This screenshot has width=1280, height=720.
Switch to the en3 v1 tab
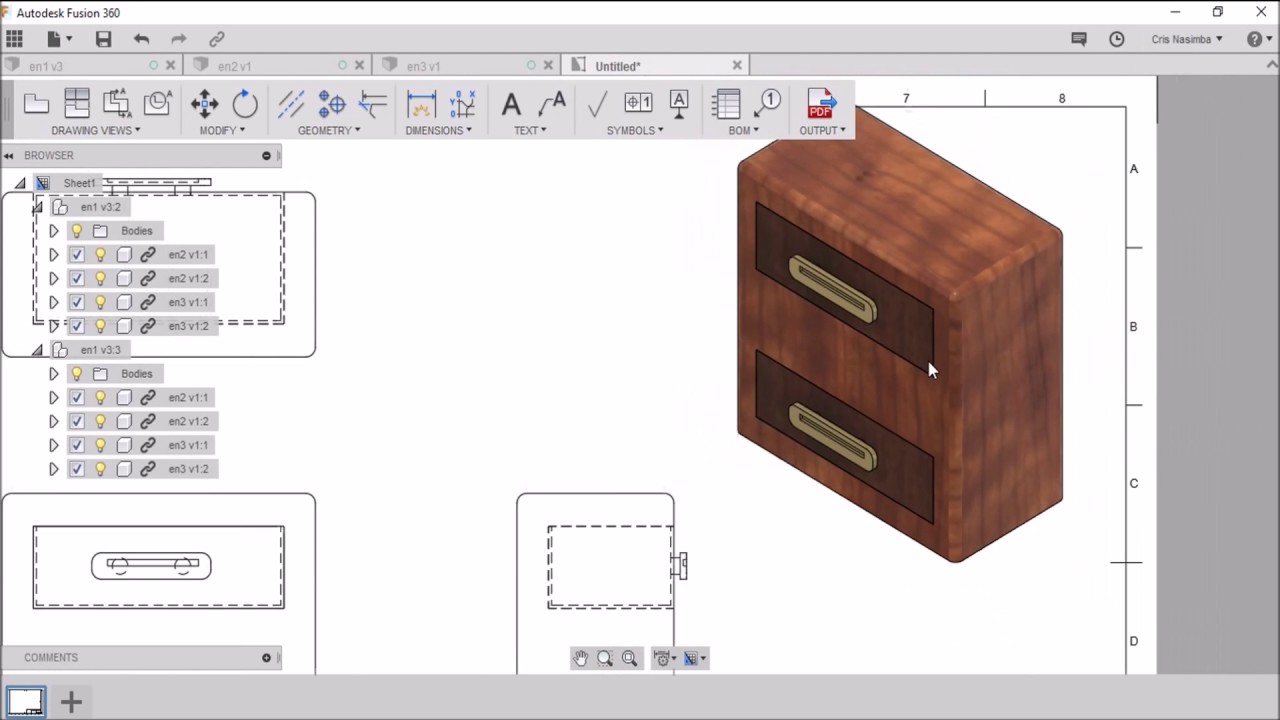[x=423, y=66]
